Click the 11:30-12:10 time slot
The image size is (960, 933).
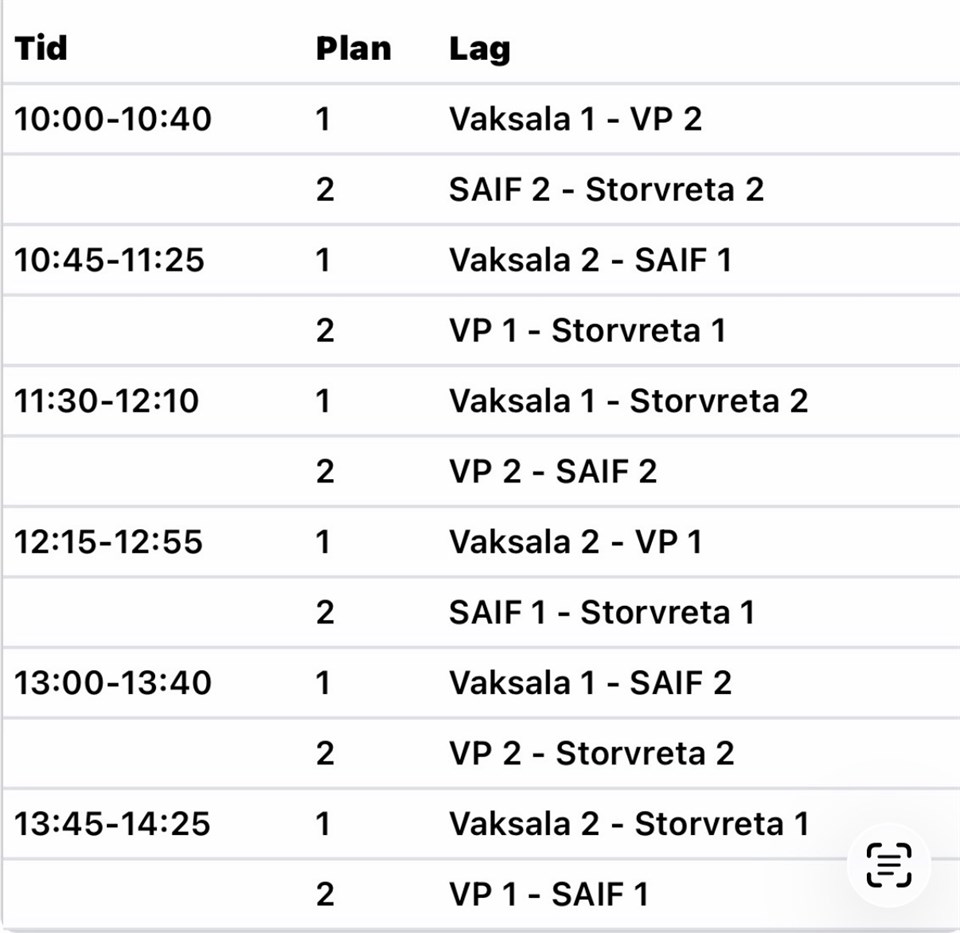(107, 401)
